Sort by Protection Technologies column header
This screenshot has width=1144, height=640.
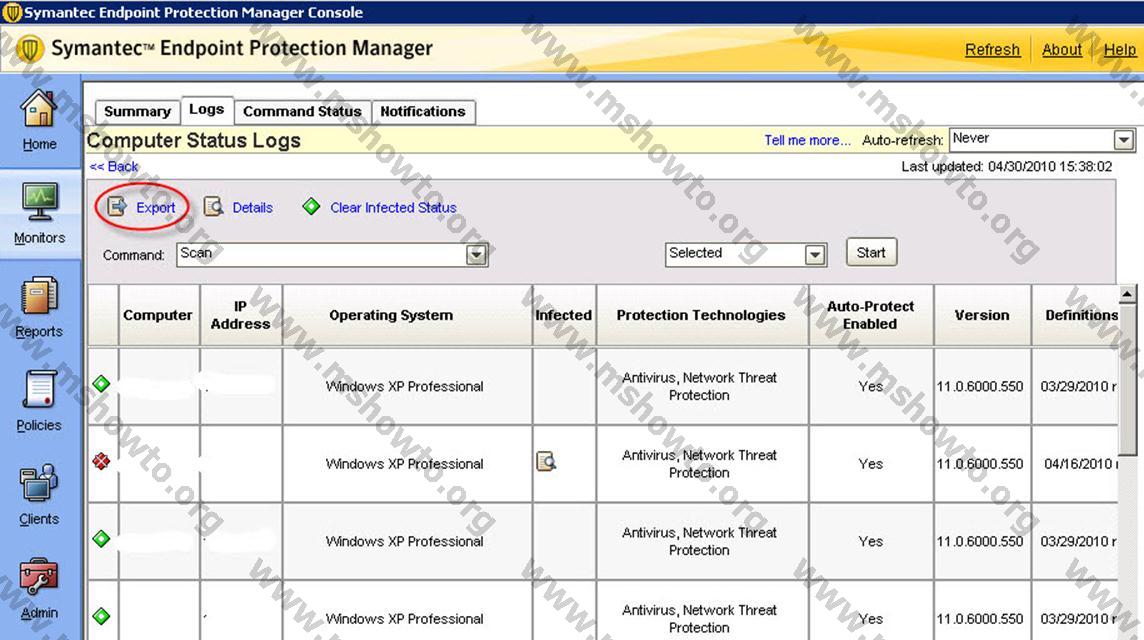coord(702,315)
